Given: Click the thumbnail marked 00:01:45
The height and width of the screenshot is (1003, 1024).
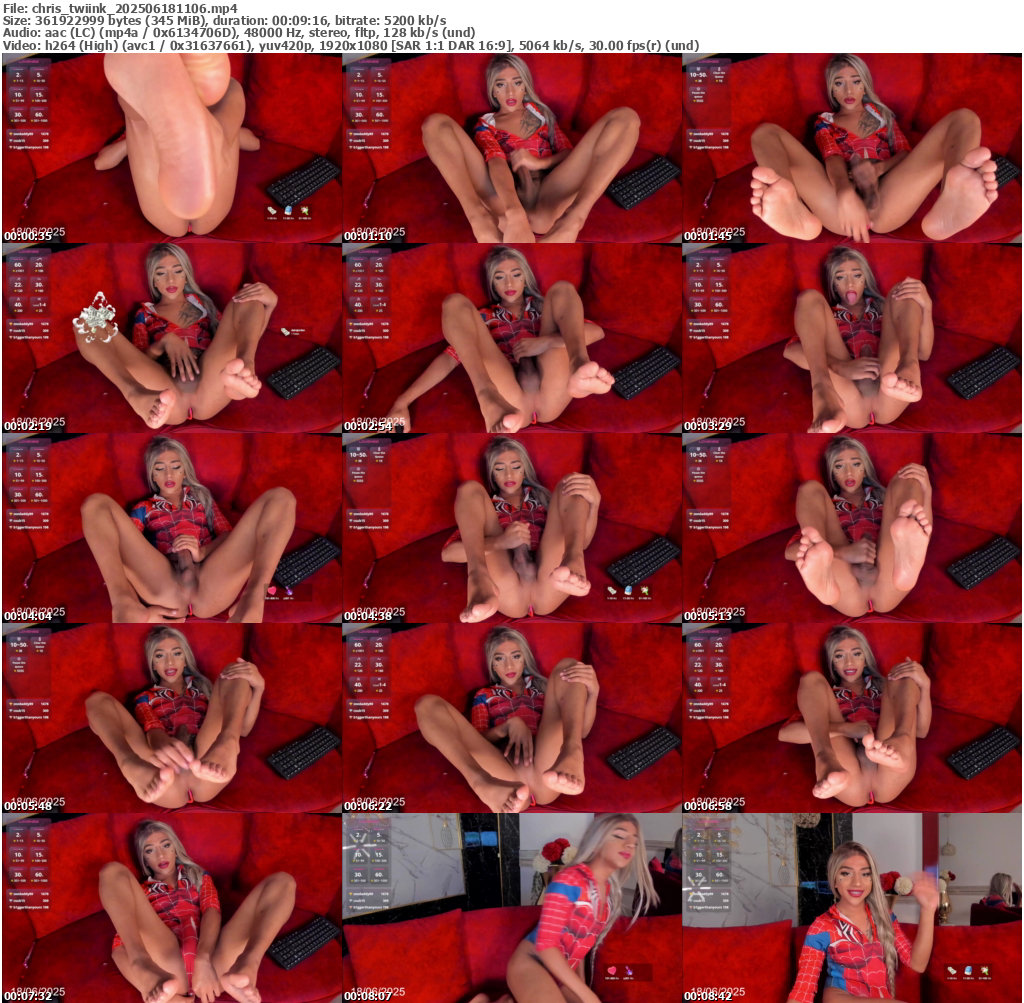Looking at the screenshot, I should (x=852, y=148).
